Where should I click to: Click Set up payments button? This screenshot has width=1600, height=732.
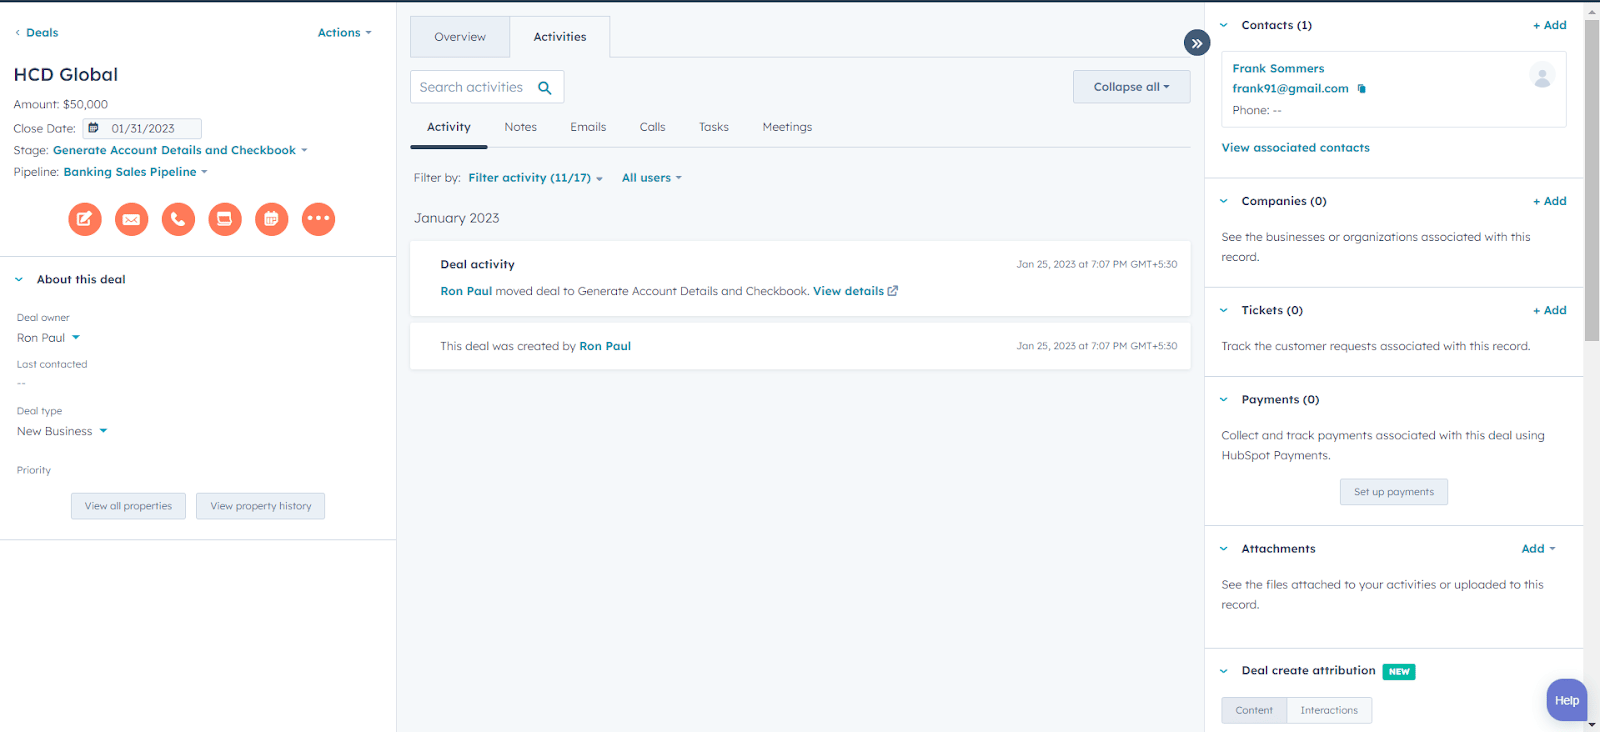point(1394,492)
